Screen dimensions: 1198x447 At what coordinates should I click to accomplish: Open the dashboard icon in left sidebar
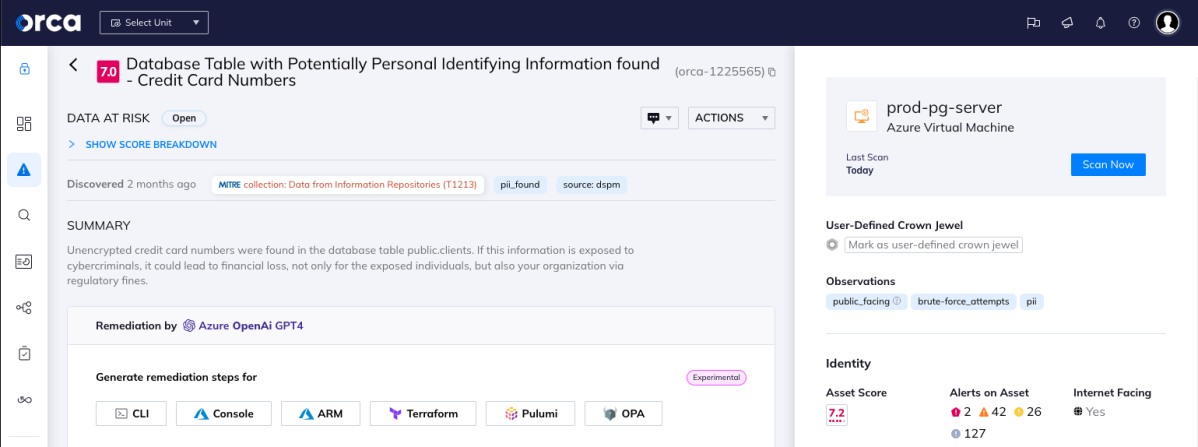(x=24, y=124)
